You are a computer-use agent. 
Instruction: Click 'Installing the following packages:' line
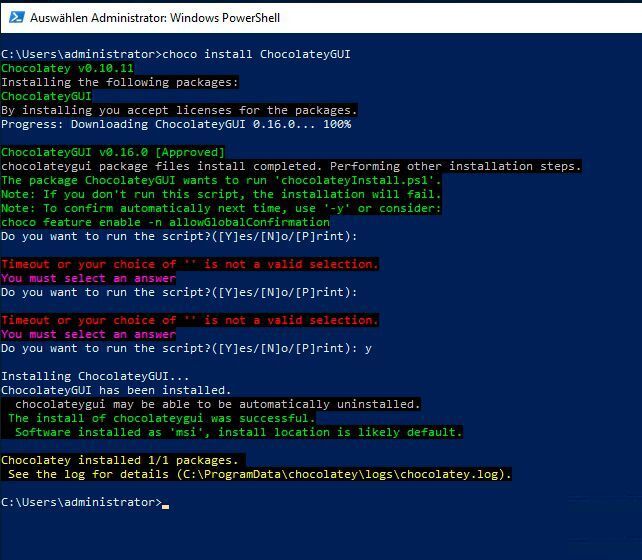tap(119, 82)
